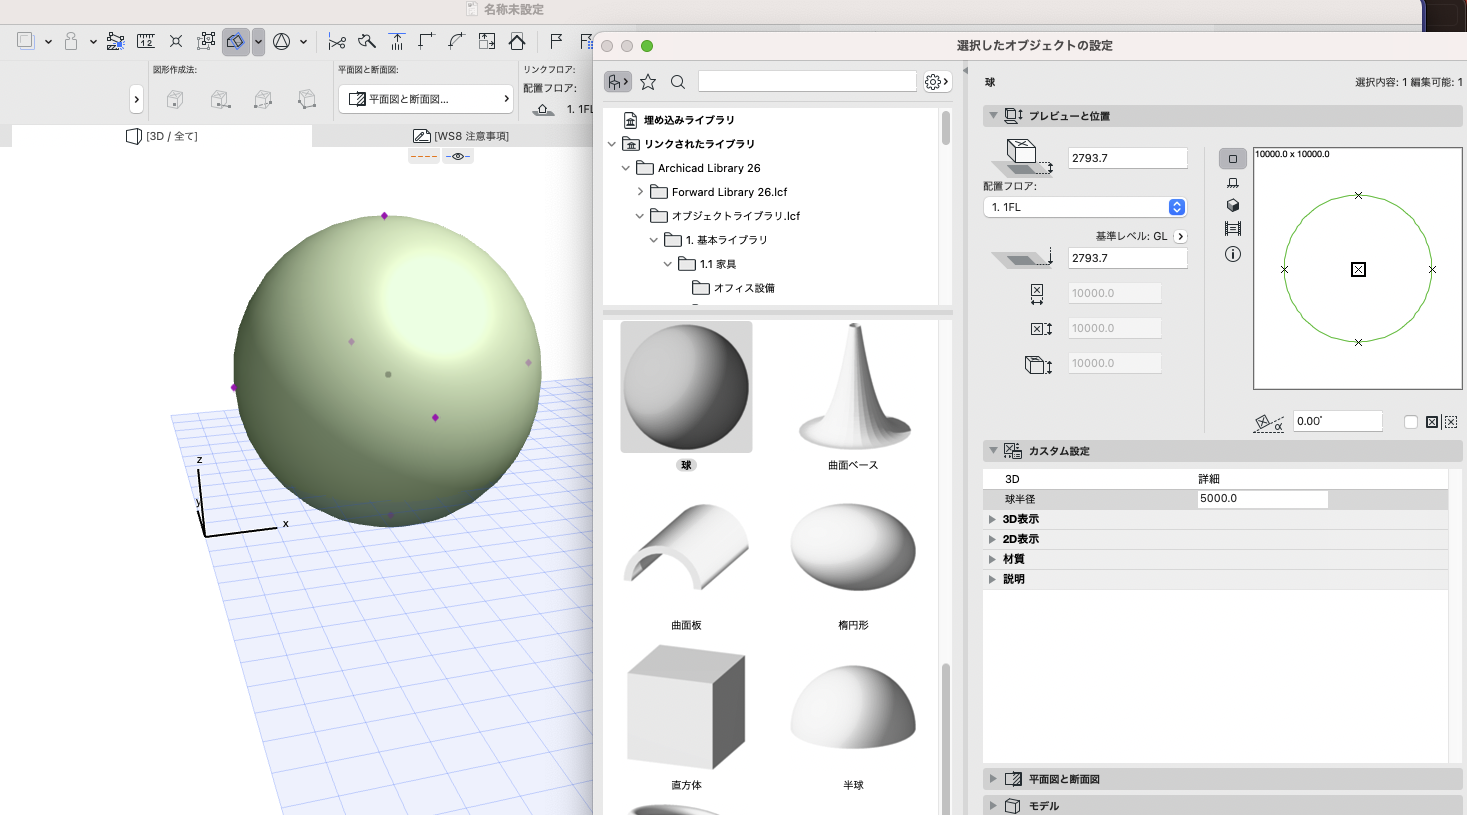Click the dashed crossed-box mirror toggle
The image size is (1467, 815).
pos(1451,422)
